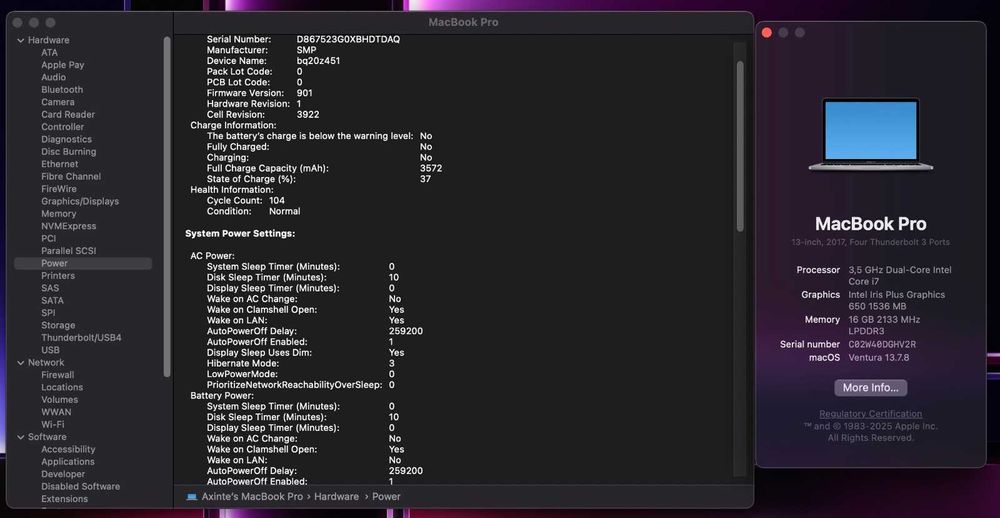Select Volumes under Network
Viewport: 1000px width, 518px height.
pos(59,400)
